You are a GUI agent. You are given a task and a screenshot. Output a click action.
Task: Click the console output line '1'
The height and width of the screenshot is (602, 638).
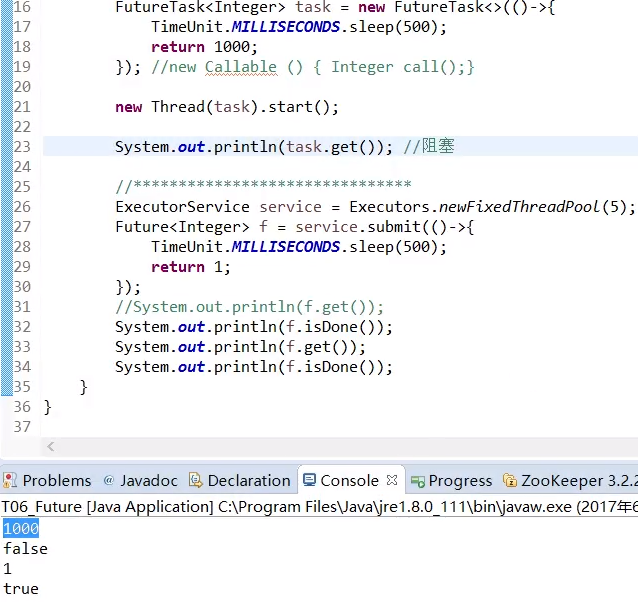click(x=7, y=569)
